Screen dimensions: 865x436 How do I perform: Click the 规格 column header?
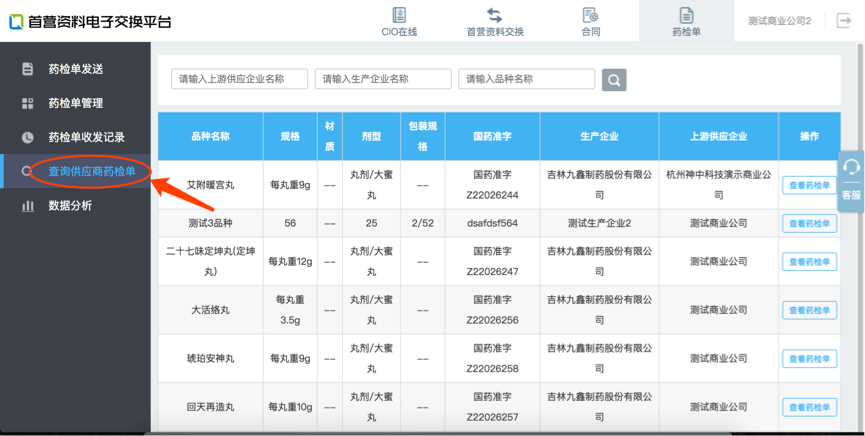pos(290,136)
